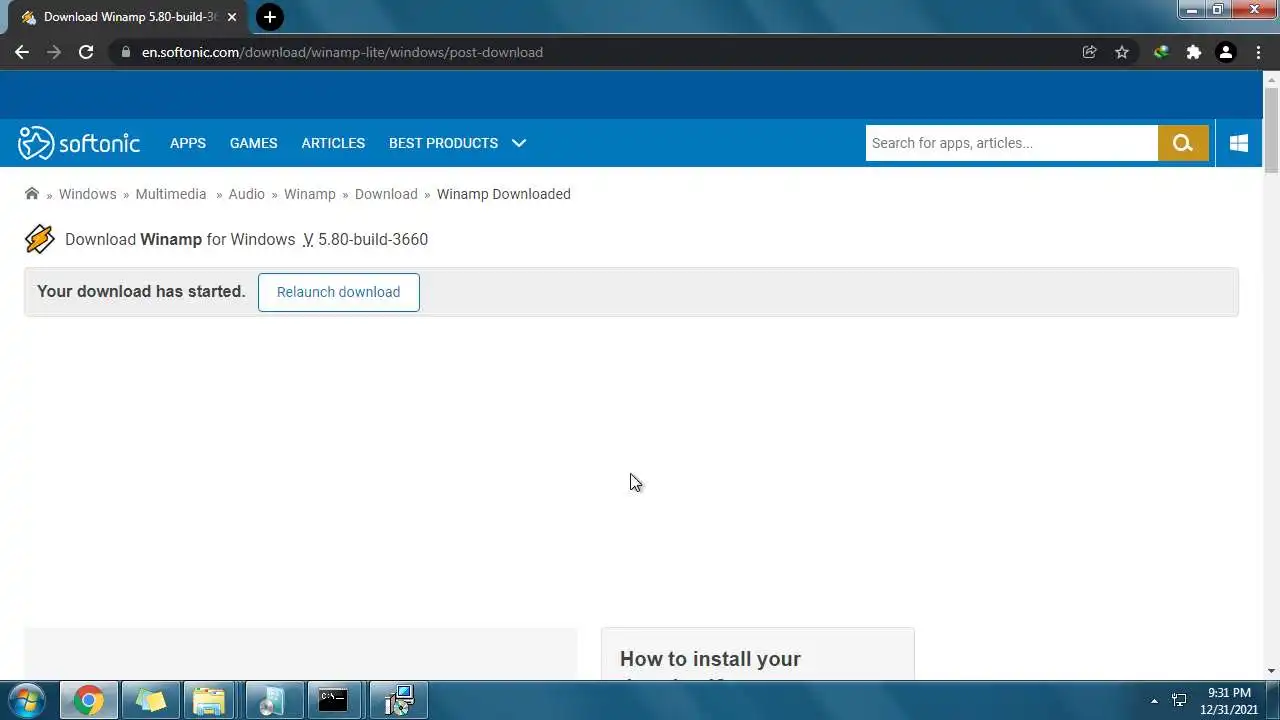Click the page vertical scrollbar thumb
1280x720 pixels.
[x=1271, y=130]
